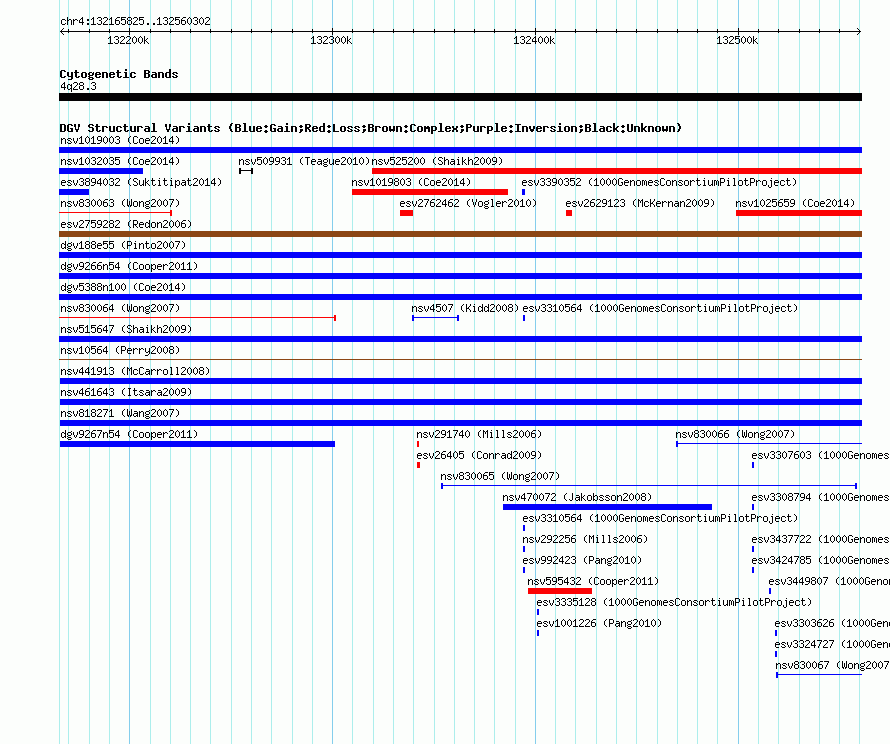Click the 132500k ruler position label
890x744 pixels.
coord(737,40)
